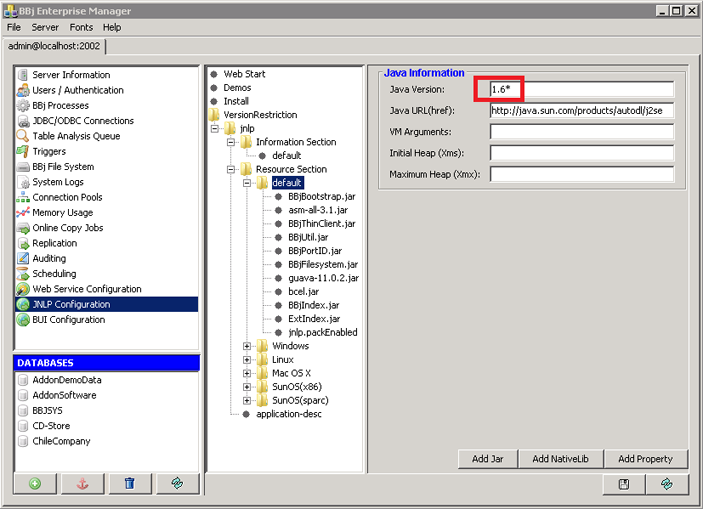703x509 pixels.
Task: Click the save disk button
Action: [624, 484]
